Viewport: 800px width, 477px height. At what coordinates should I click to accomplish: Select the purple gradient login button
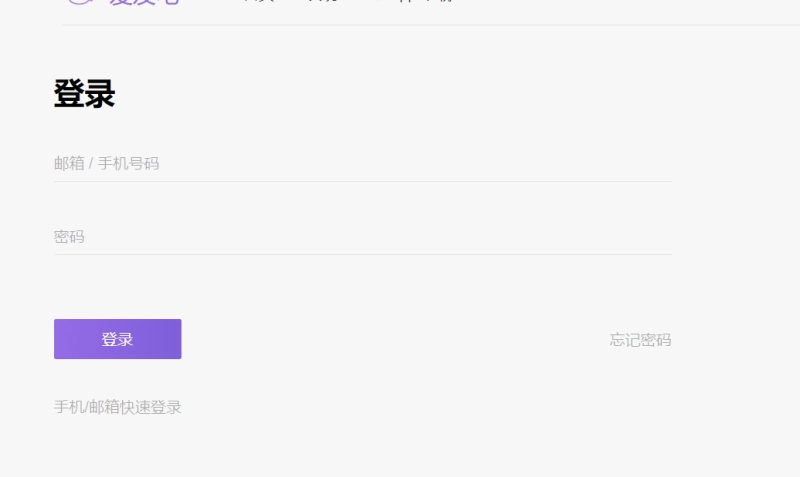(x=118, y=339)
